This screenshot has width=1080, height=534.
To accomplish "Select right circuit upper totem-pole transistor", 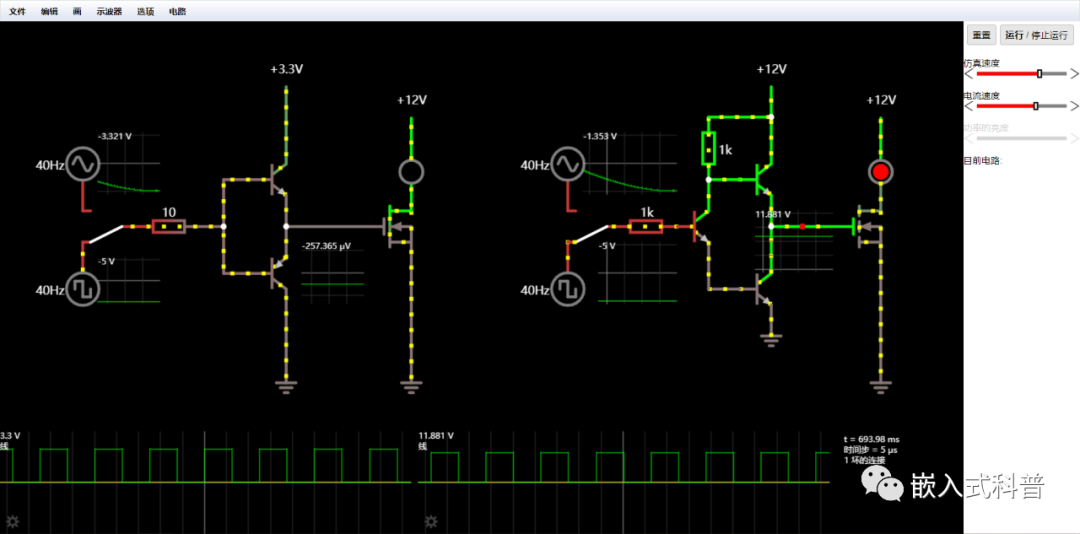I will [763, 179].
